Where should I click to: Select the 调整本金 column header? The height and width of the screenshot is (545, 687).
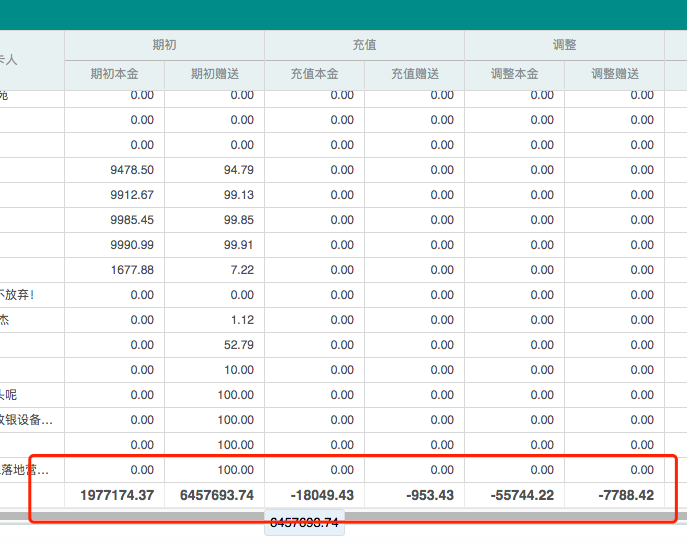tap(514, 74)
